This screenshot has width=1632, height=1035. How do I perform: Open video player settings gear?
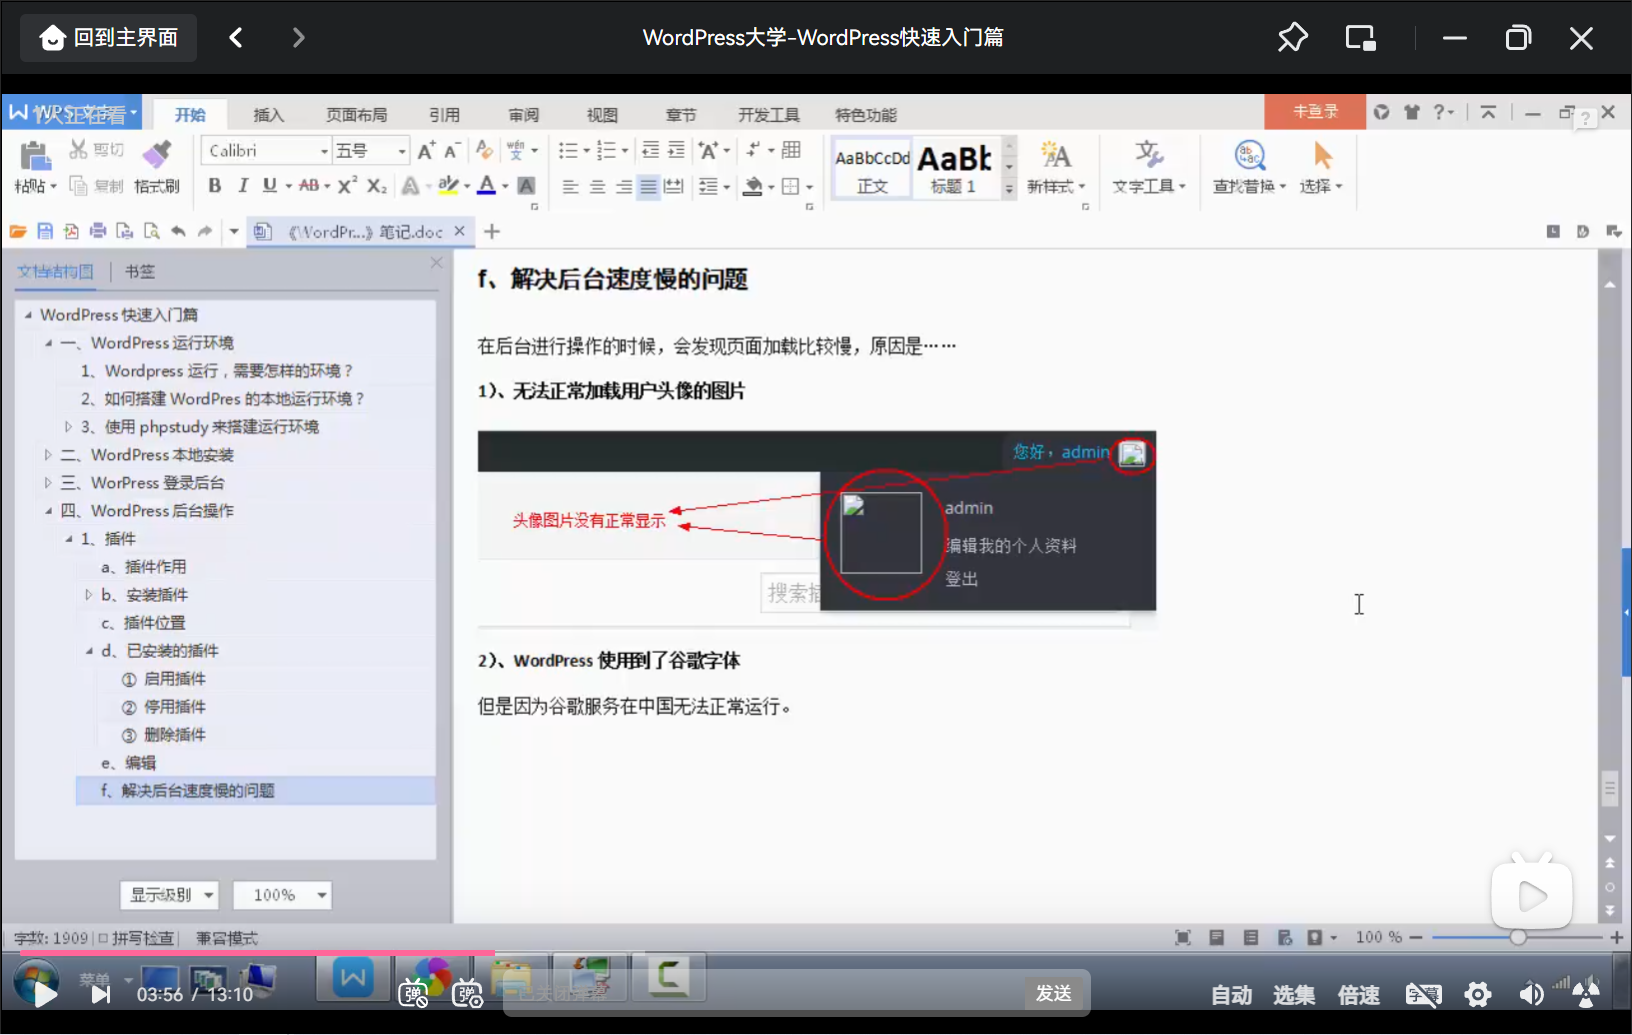pos(1477,994)
